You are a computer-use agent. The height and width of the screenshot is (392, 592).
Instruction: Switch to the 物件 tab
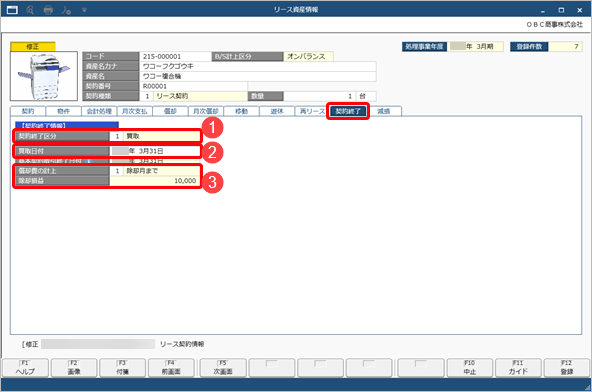point(63,111)
